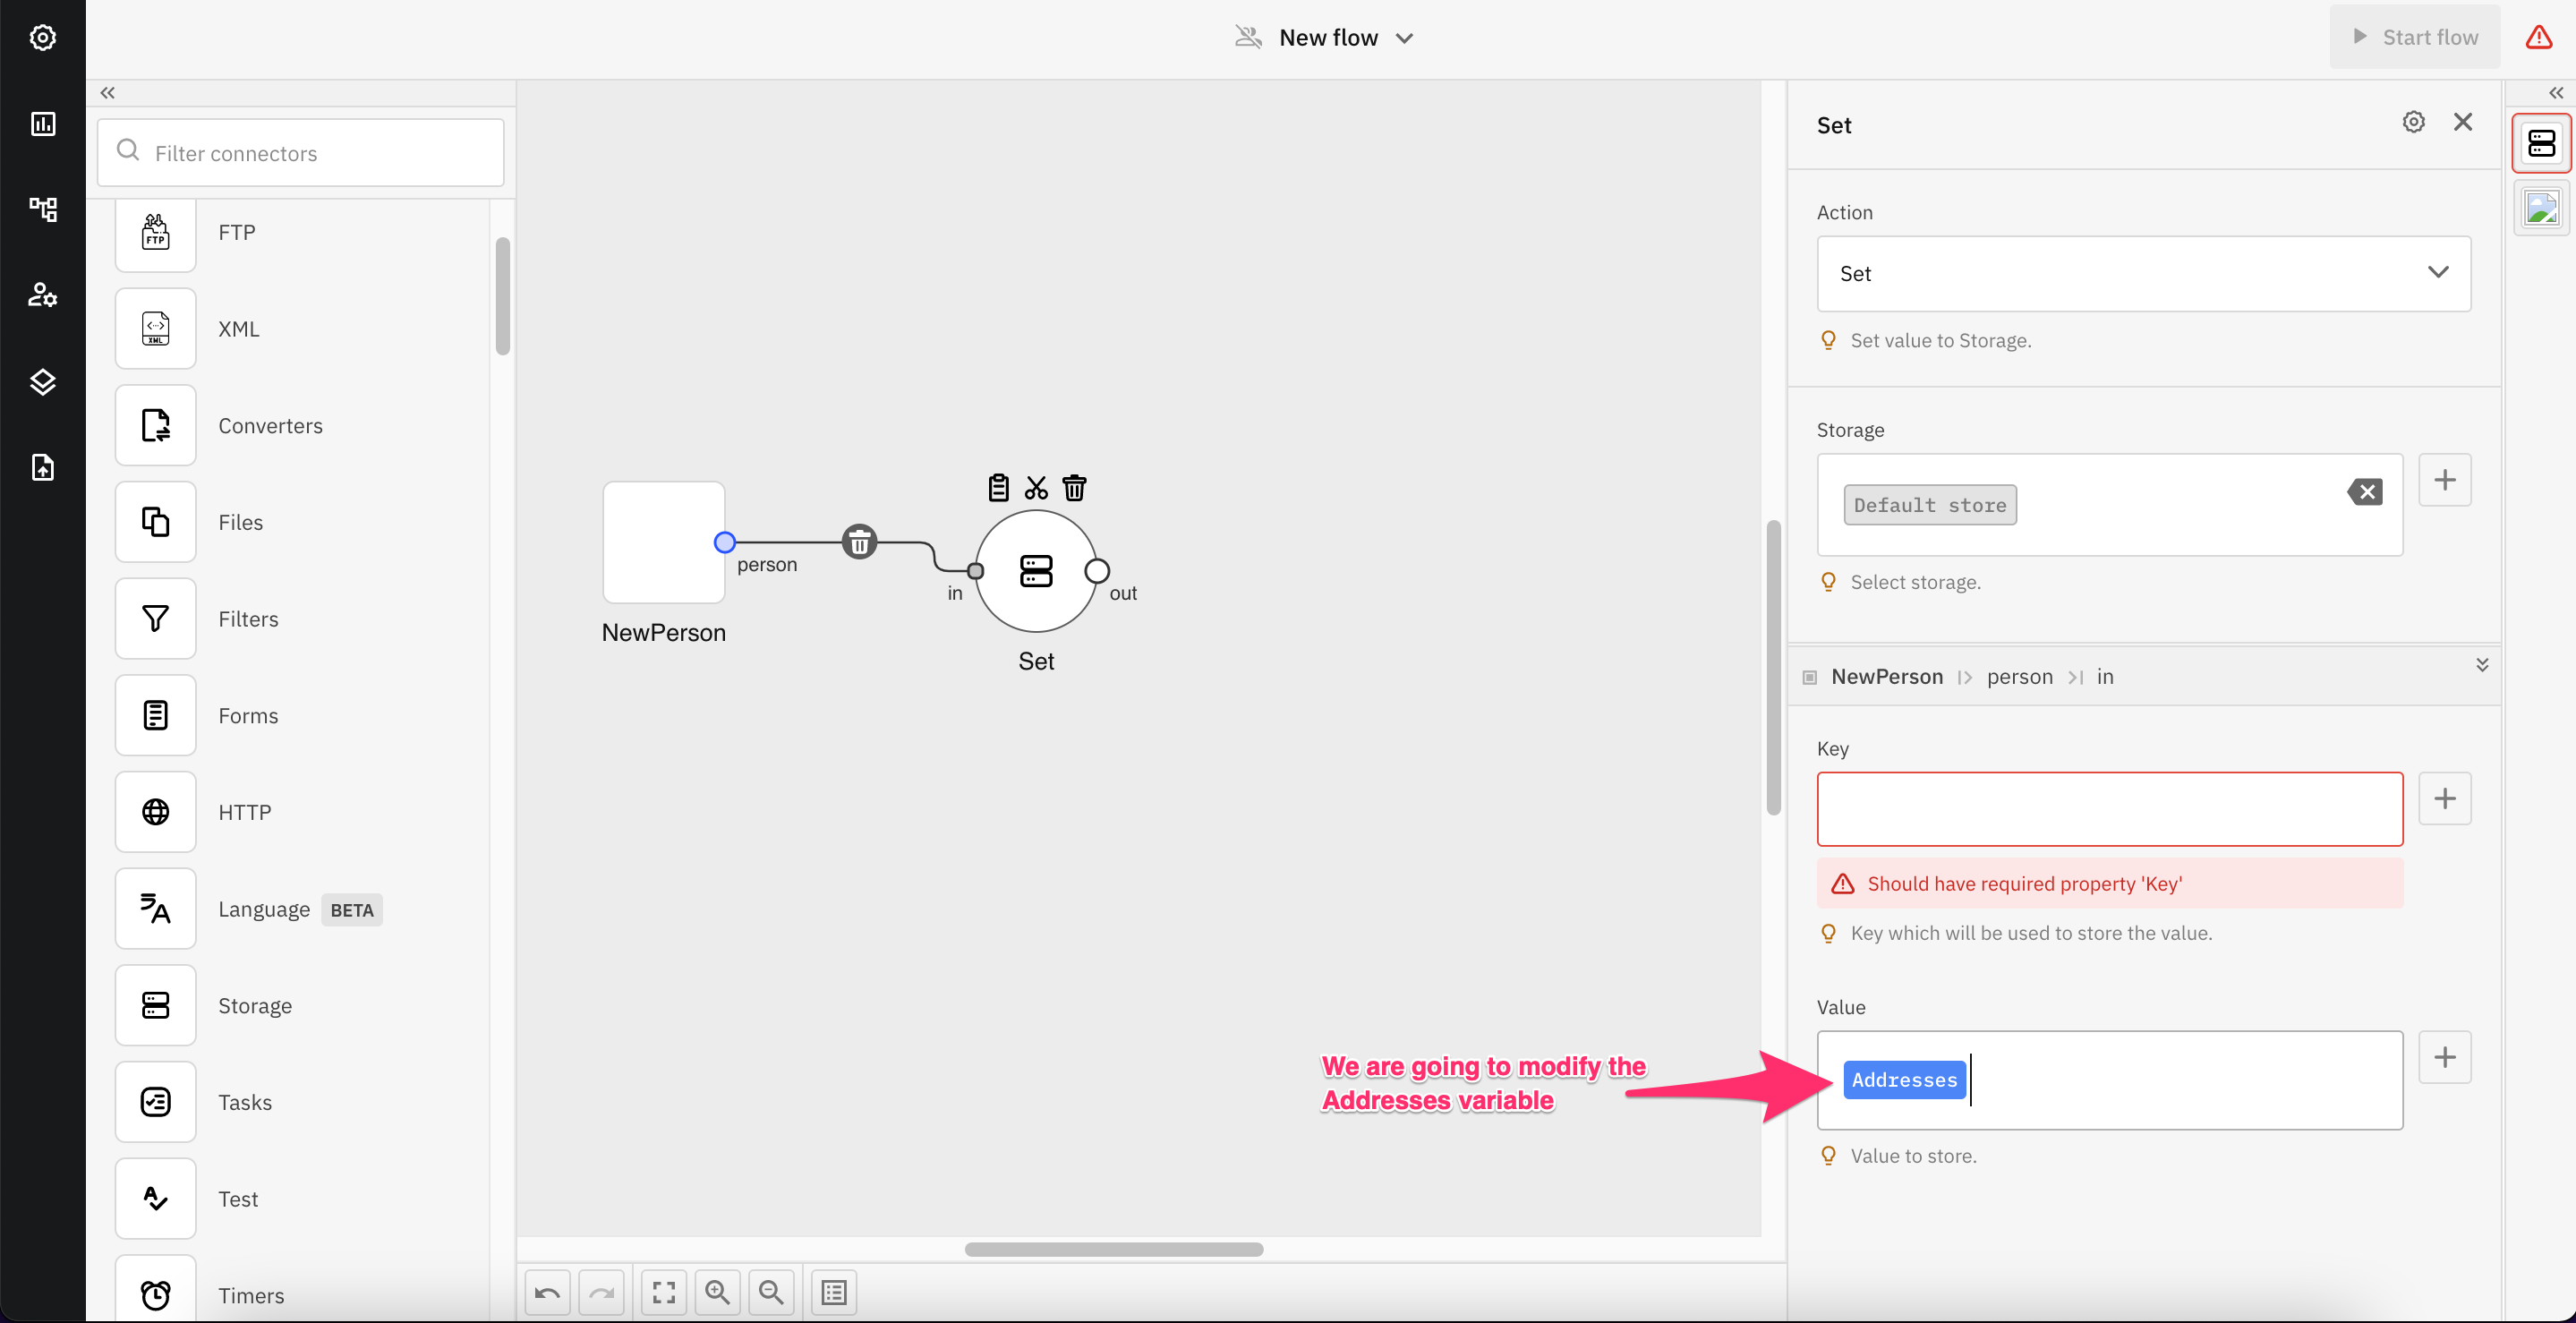Image resolution: width=2576 pixels, height=1323 pixels.
Task: Delete the Set node with trash icon
Action: [1074, 488]
